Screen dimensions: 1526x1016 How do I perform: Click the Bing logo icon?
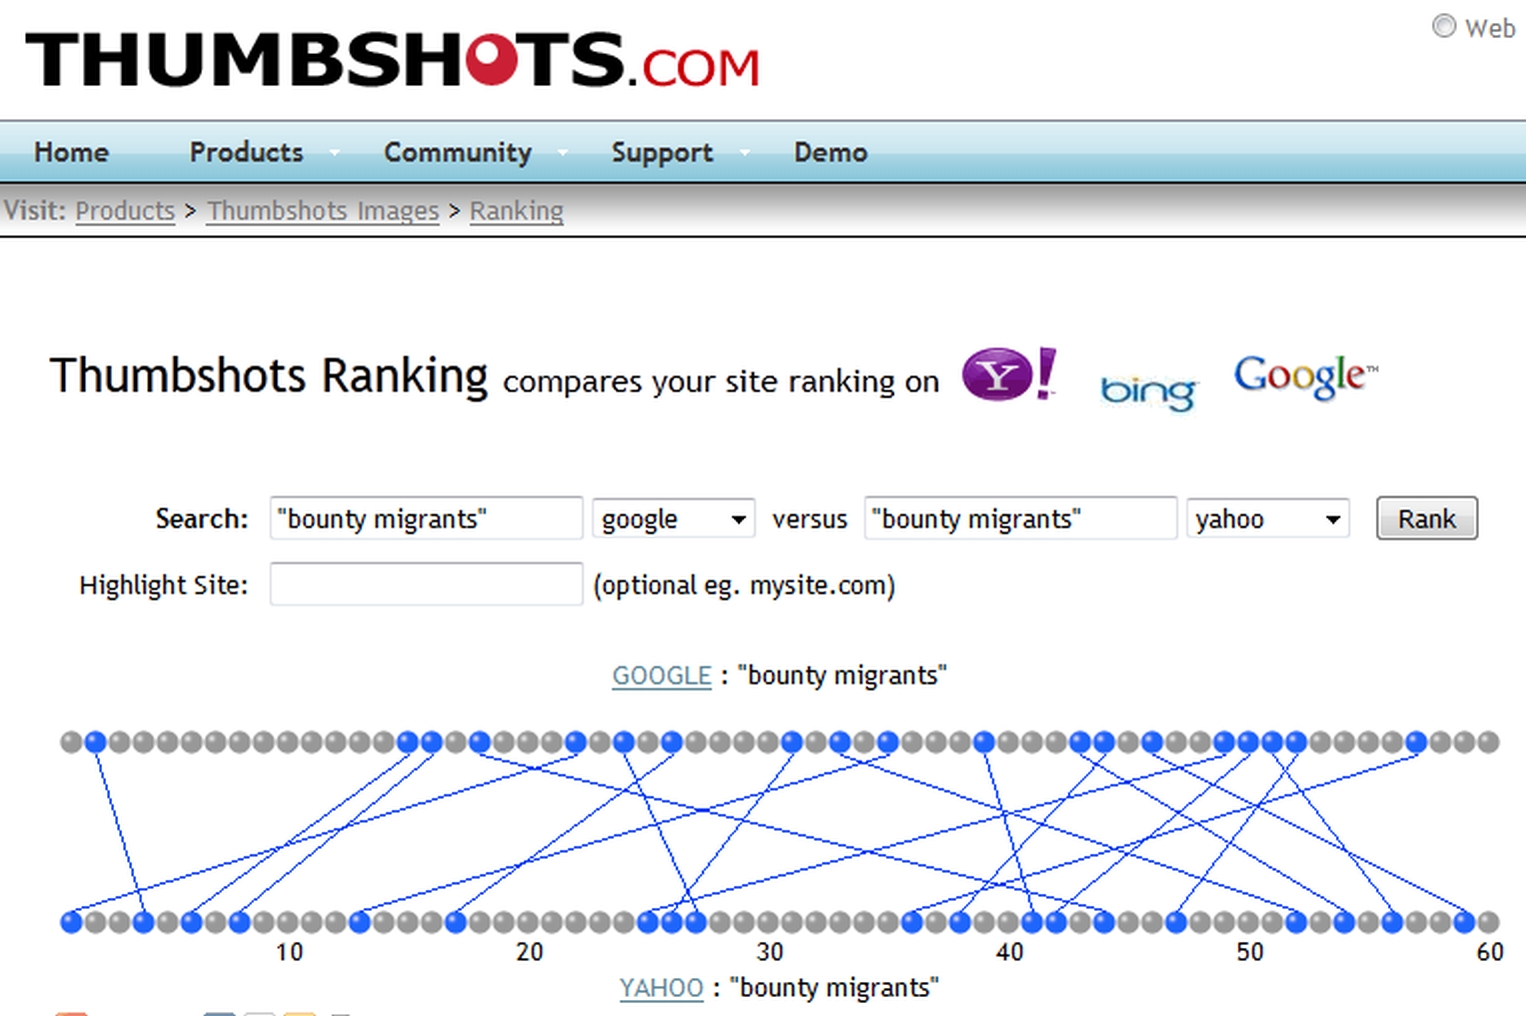1148,390
